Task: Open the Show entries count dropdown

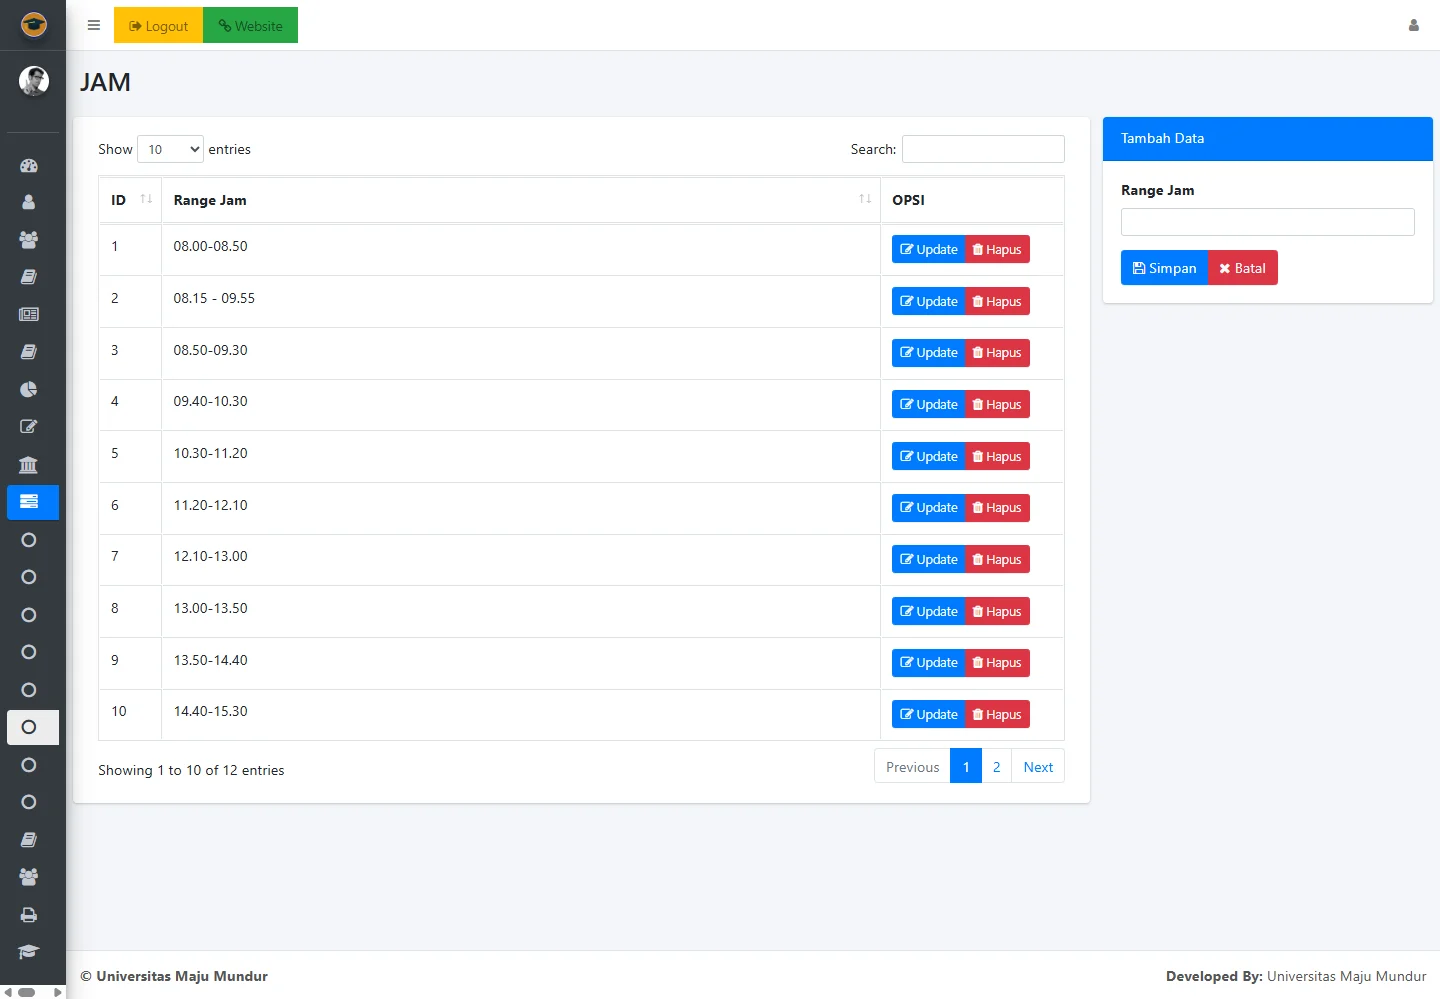Action: (170, 149)
